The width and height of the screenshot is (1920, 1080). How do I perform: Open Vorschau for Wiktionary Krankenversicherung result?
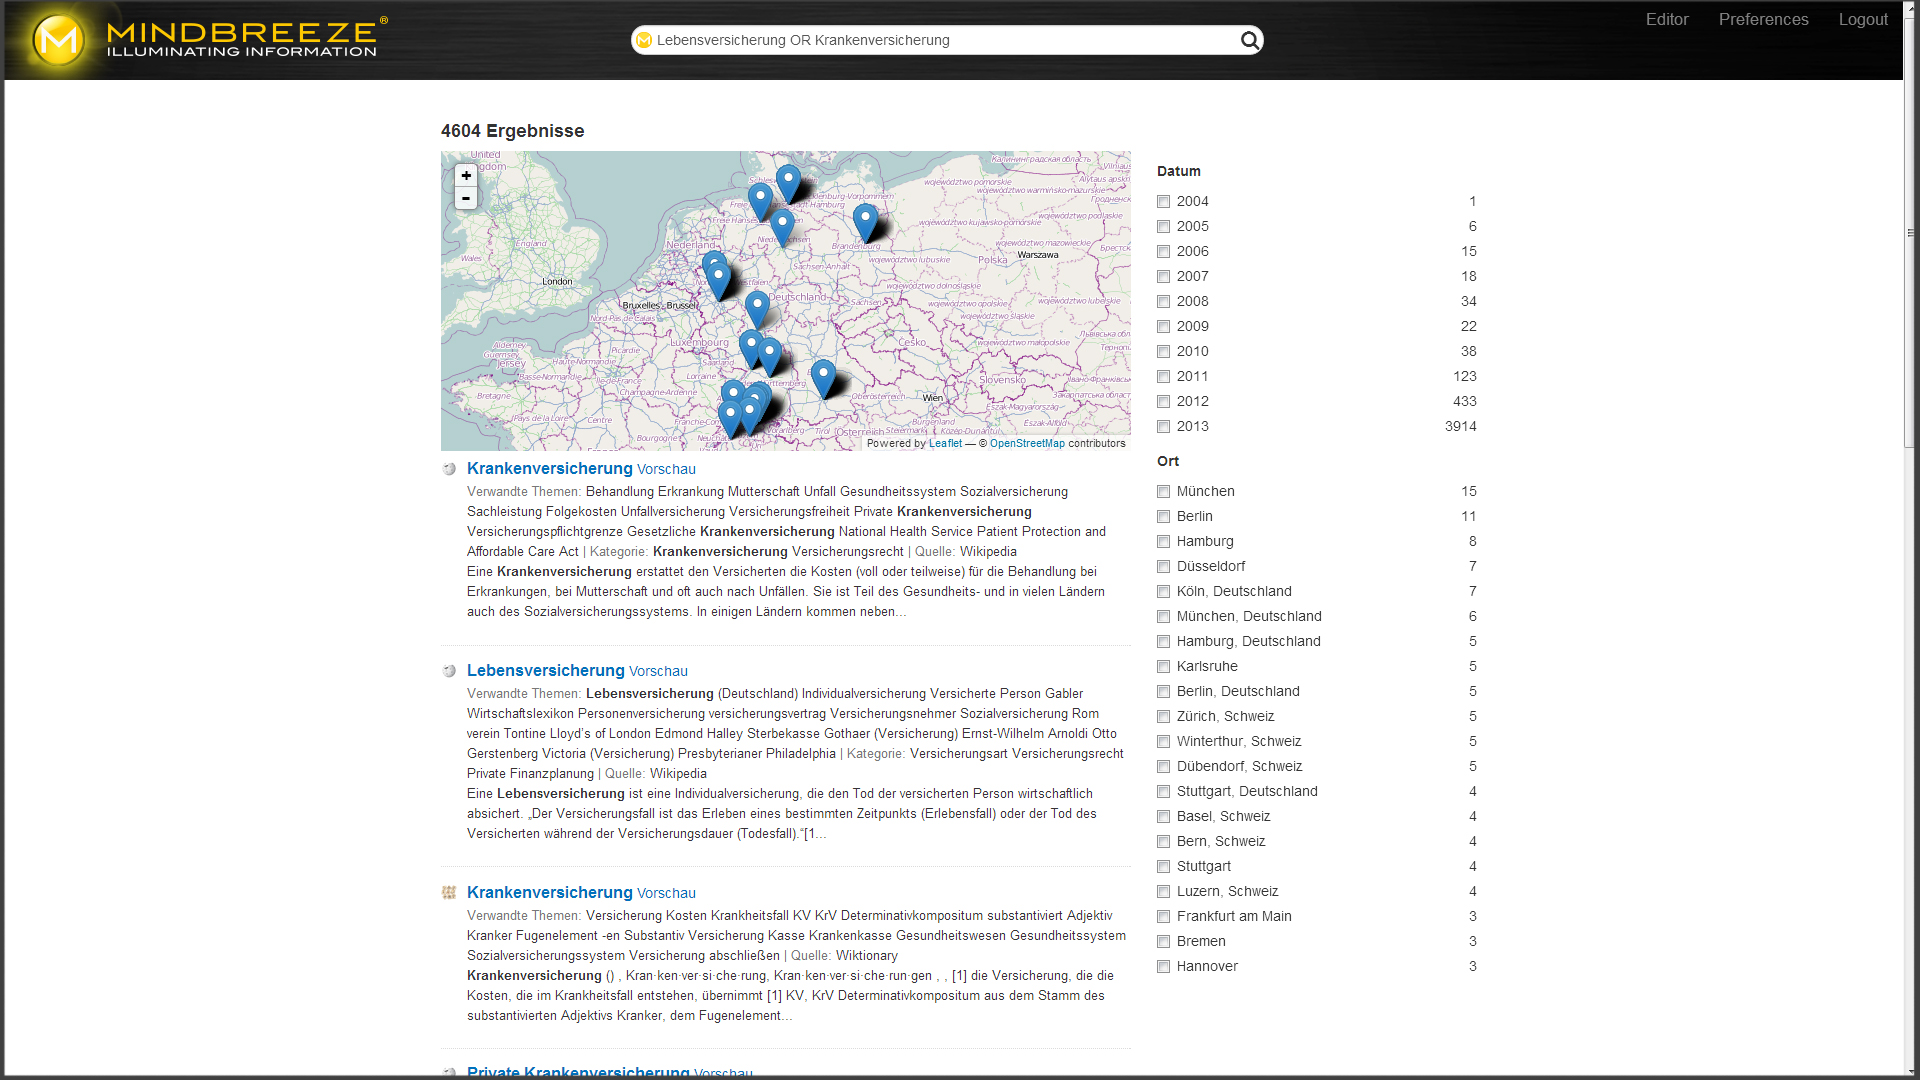[x=666, y=893]
